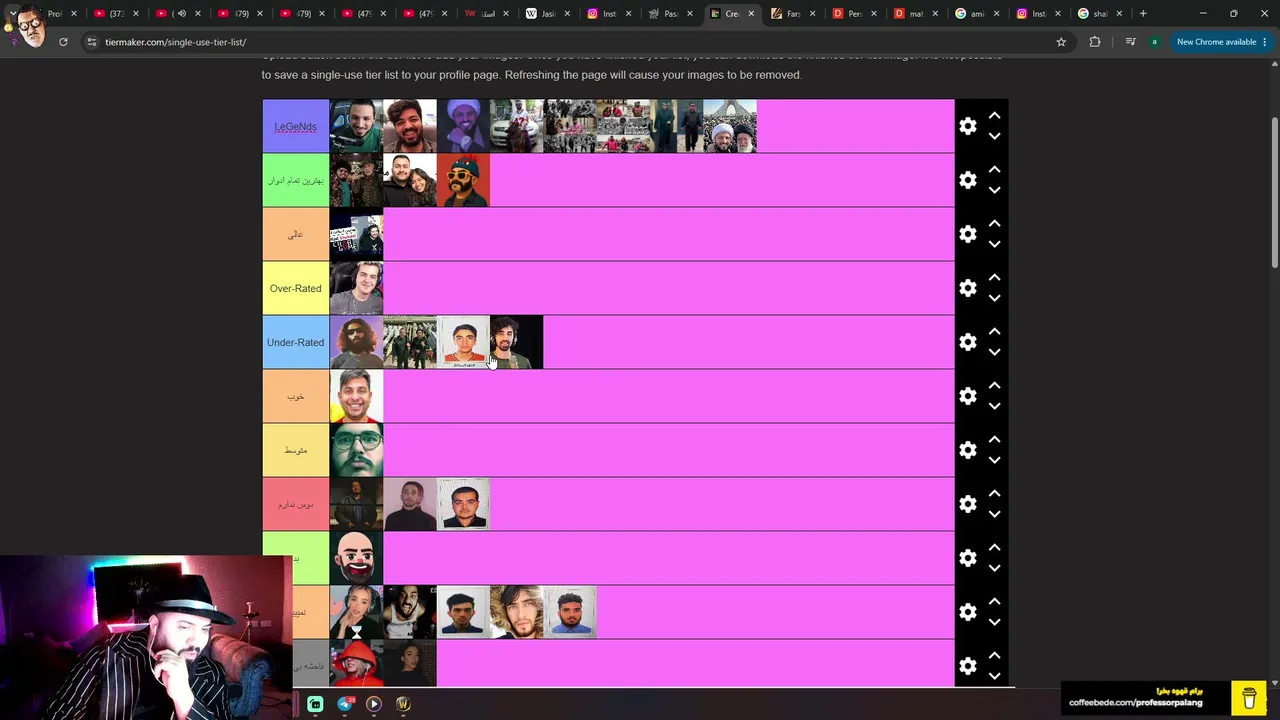
Task: Switch to the Pers tab
Action: point(852,14)
